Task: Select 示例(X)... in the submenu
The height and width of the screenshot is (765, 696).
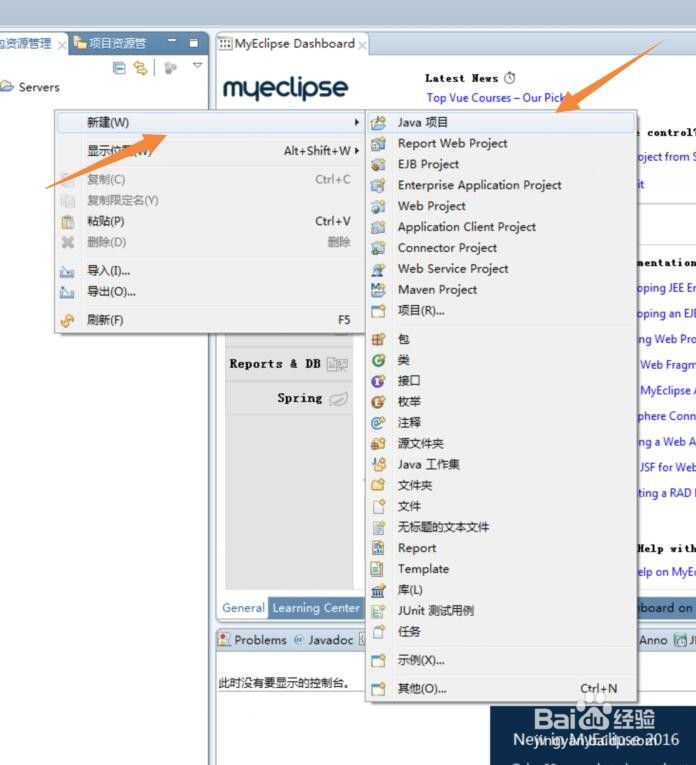Action: [501, 661]
